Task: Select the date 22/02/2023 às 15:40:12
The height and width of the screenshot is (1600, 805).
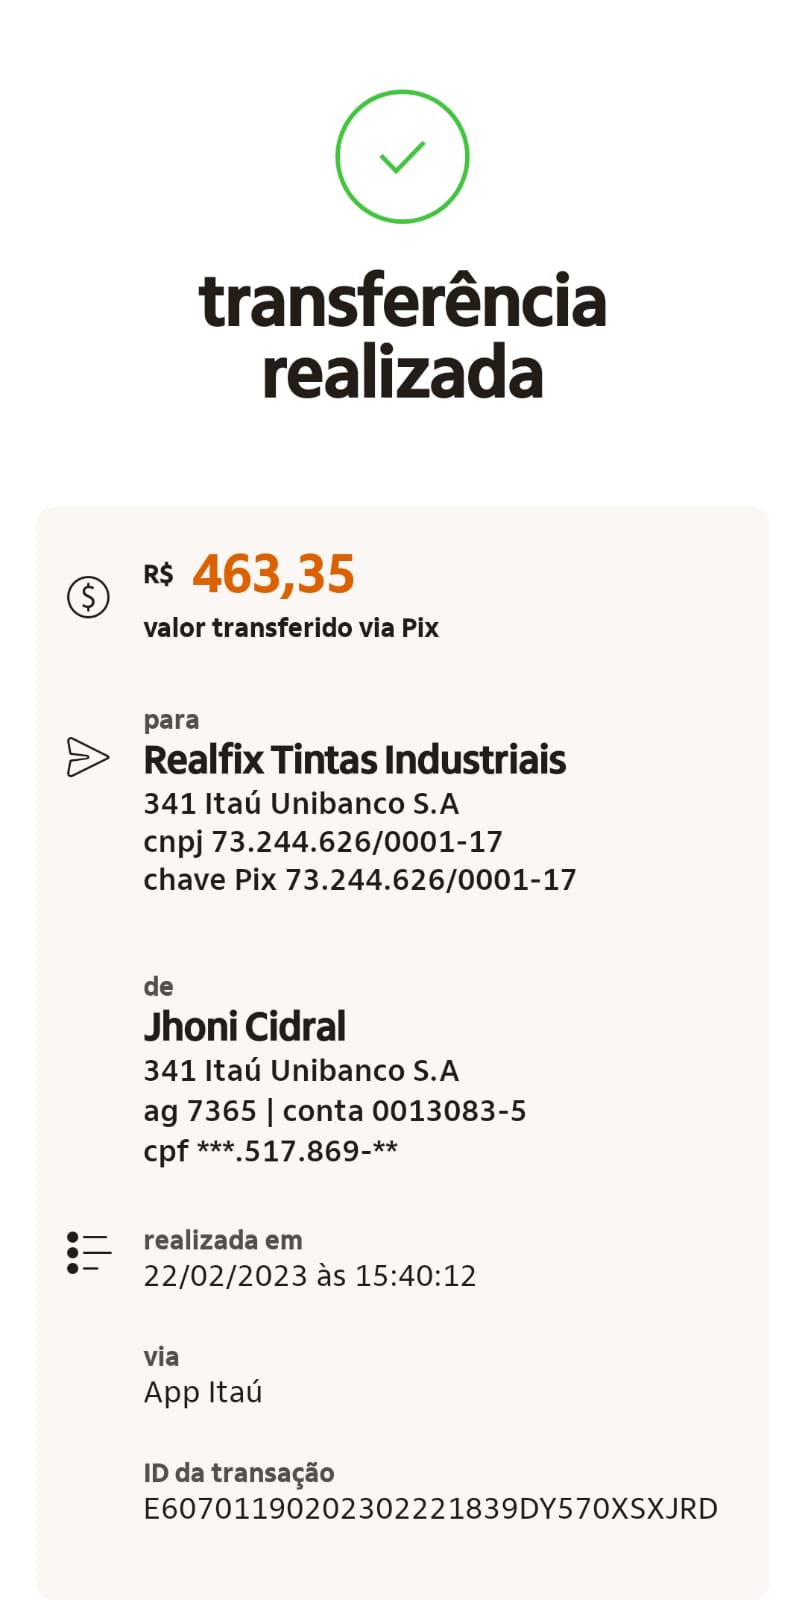Action: point(309,1276)
